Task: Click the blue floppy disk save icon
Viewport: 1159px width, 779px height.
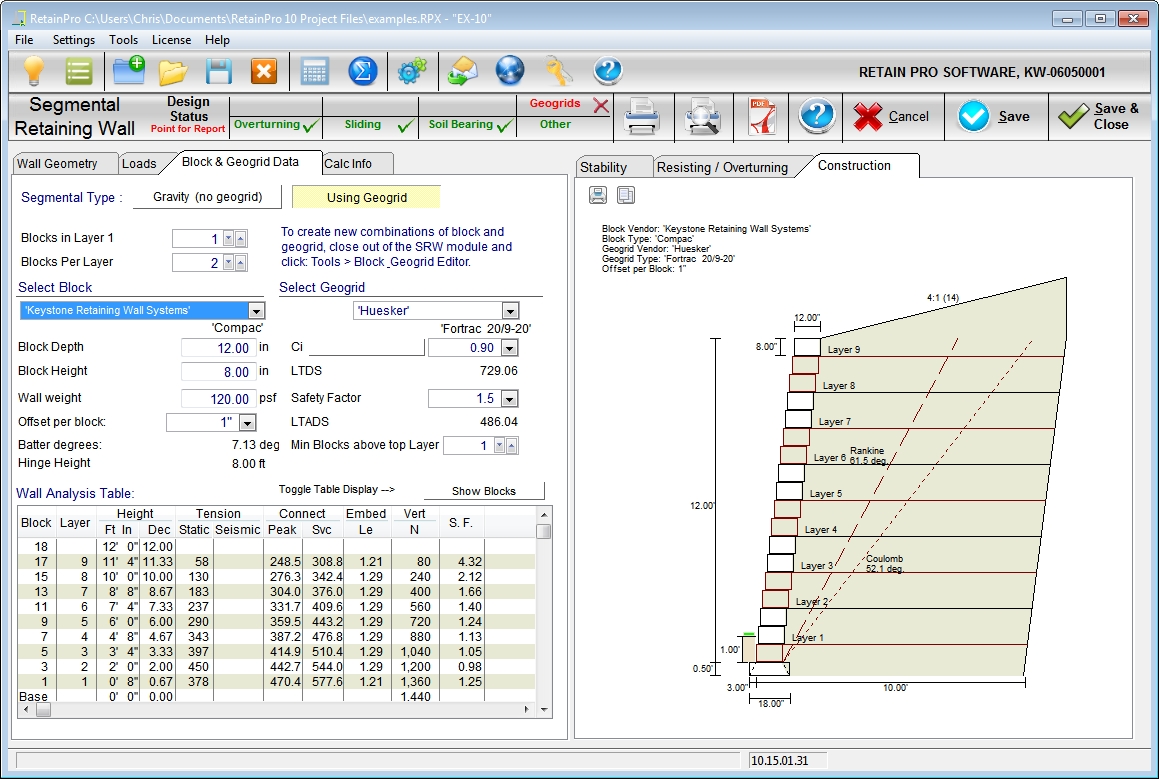Action: 219,71
